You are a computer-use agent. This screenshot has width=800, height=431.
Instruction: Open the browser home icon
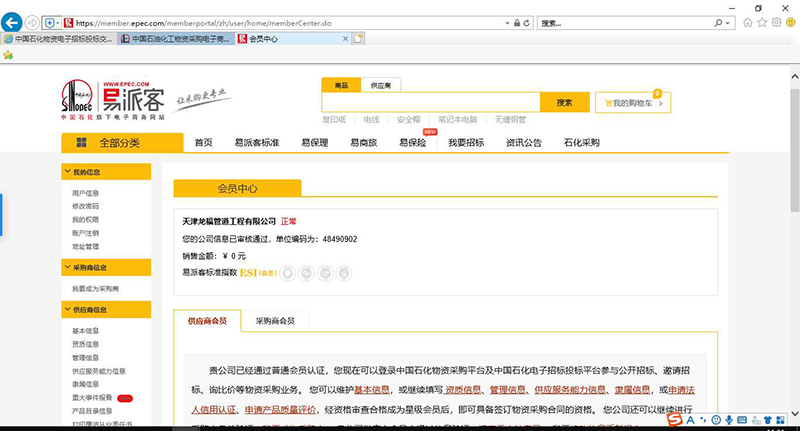[747, 22]
